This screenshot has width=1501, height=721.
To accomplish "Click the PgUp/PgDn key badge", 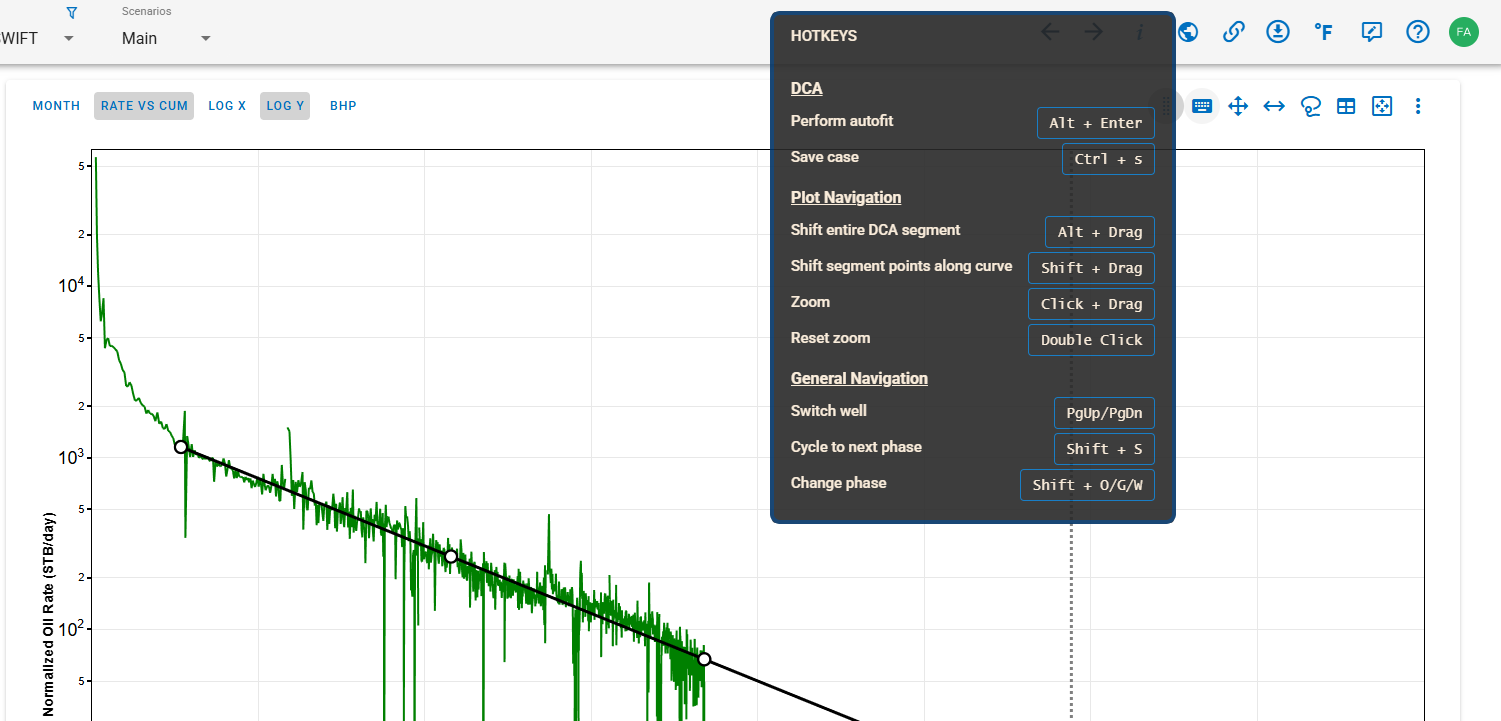I will pyautogui.click(x=1104, y=413).
